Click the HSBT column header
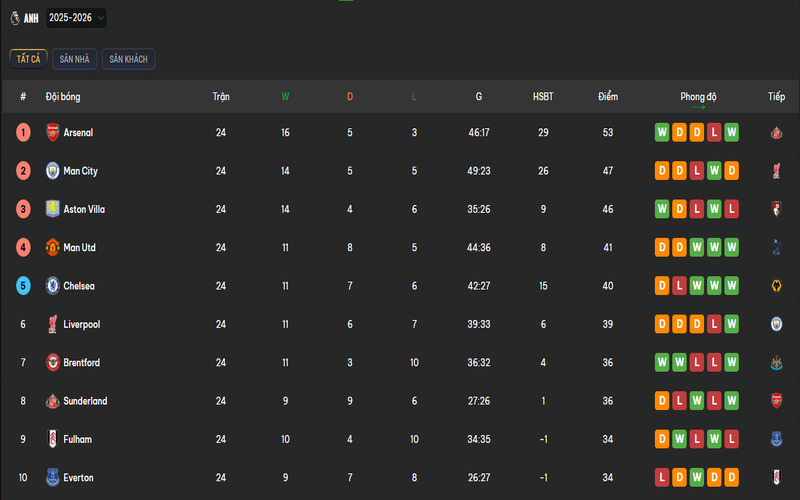 point(543,97)
